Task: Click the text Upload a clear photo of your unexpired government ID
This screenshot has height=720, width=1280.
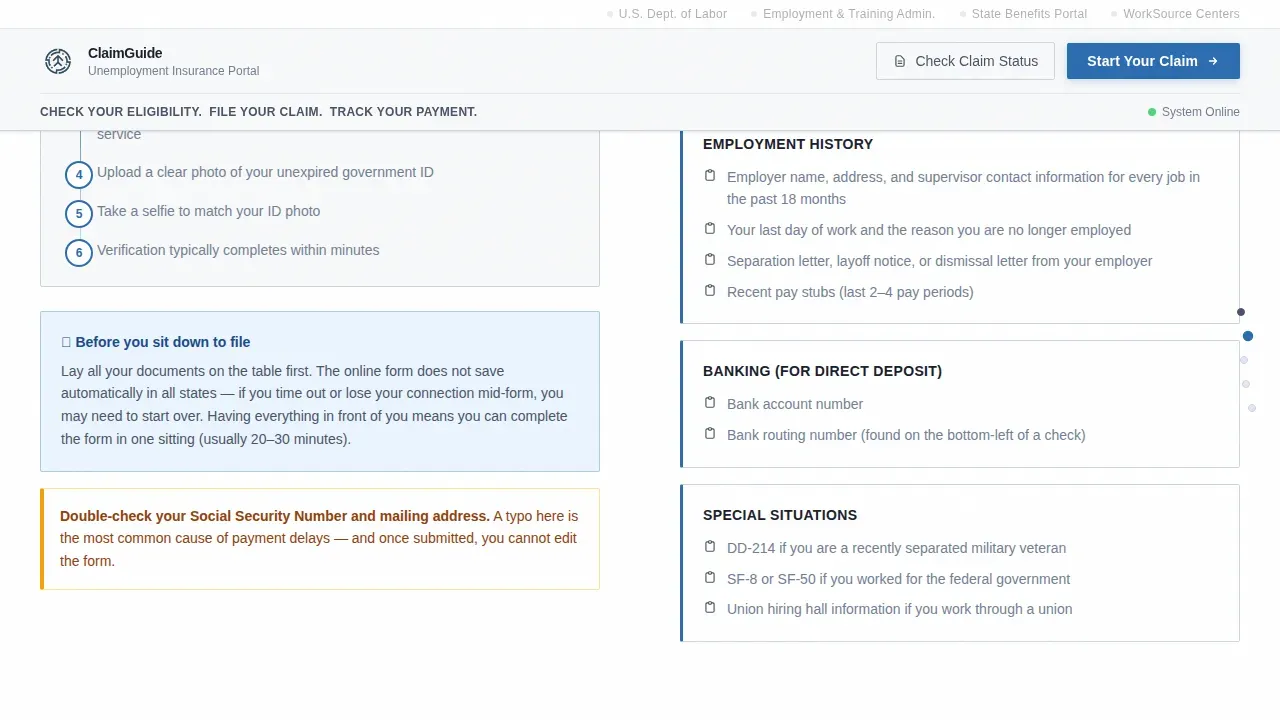Action: [265, 172]
